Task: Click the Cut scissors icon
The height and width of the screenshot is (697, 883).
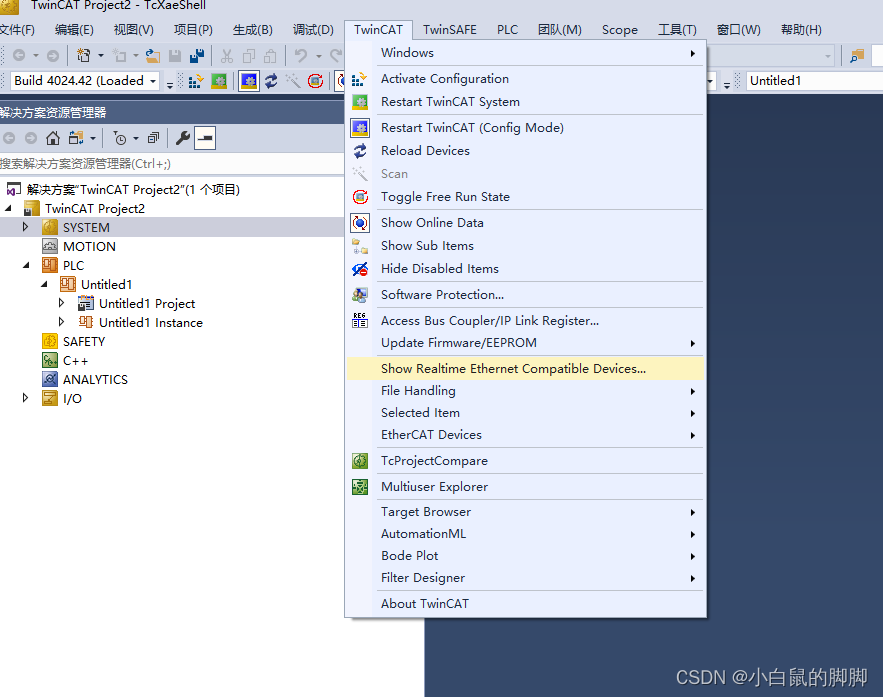Action: pyautogui.click(x=227, y=55)
